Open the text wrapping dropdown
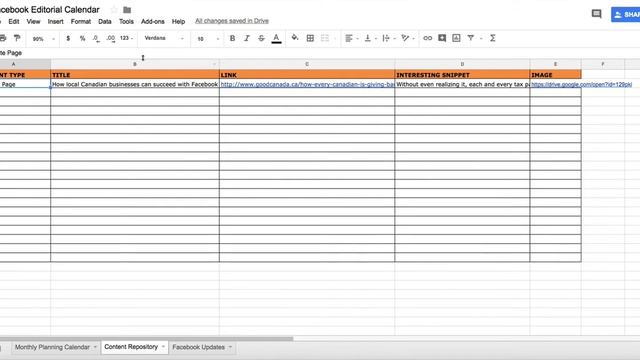The height and width of the screenshot is (360, 640). click(x=389, y=38)
